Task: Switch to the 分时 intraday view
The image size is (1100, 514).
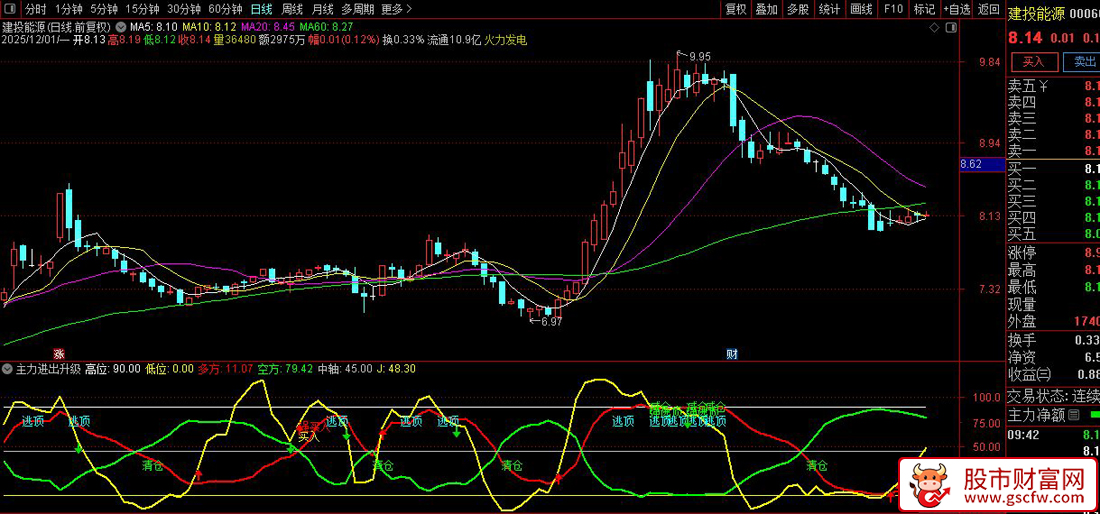Action: [35, 10]
